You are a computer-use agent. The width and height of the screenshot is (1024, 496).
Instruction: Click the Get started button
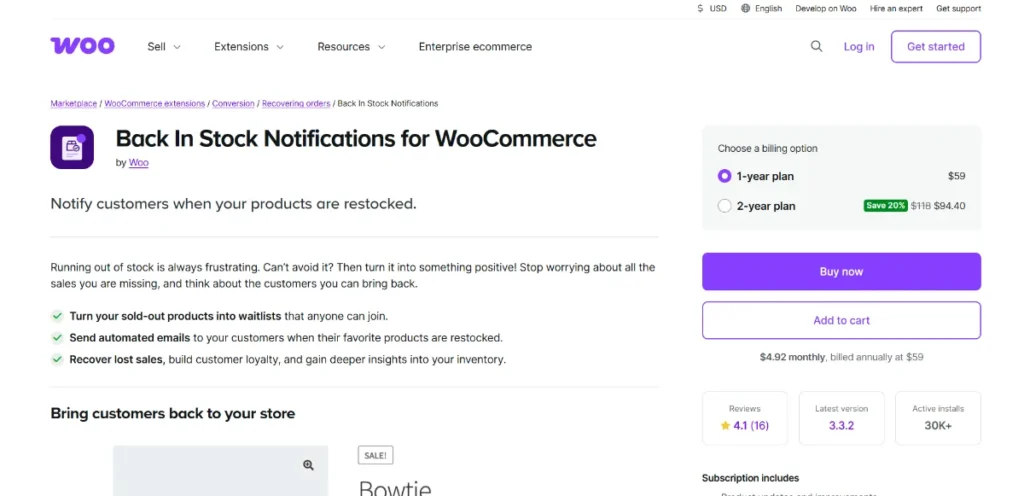pos(935,46)
